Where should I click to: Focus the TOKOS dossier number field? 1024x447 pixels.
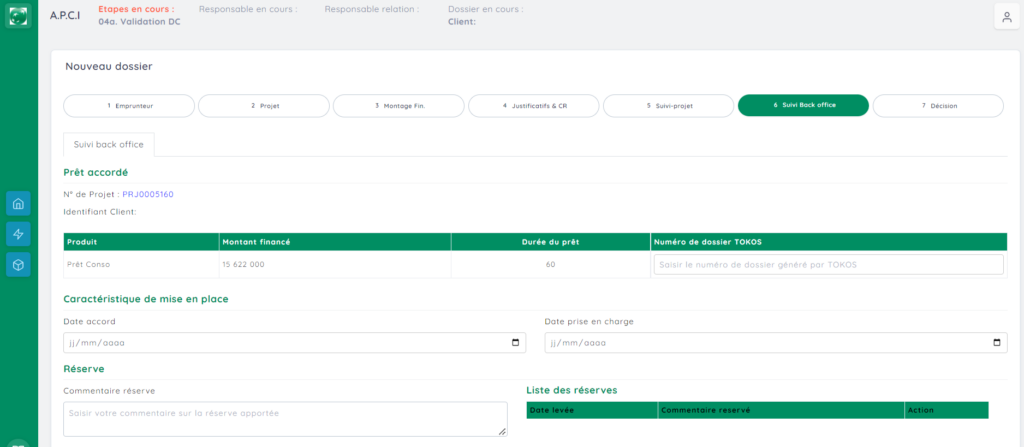[828, 264]
